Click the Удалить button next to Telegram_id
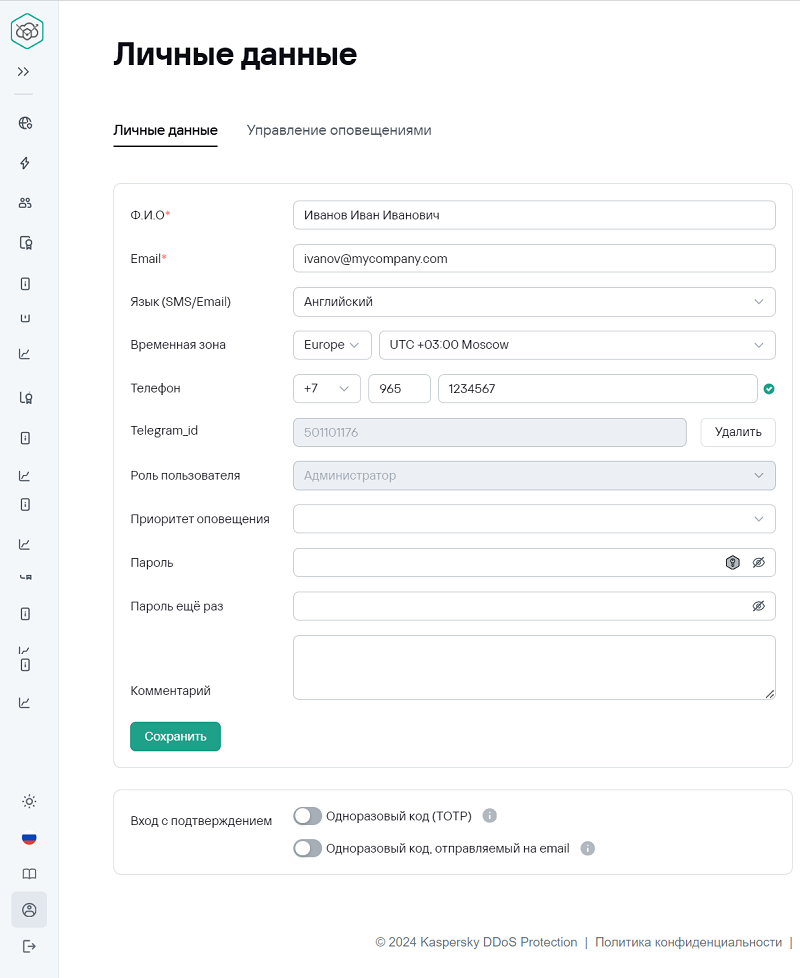This screenshot has height=978, width=800. click(x=738, y=432)
